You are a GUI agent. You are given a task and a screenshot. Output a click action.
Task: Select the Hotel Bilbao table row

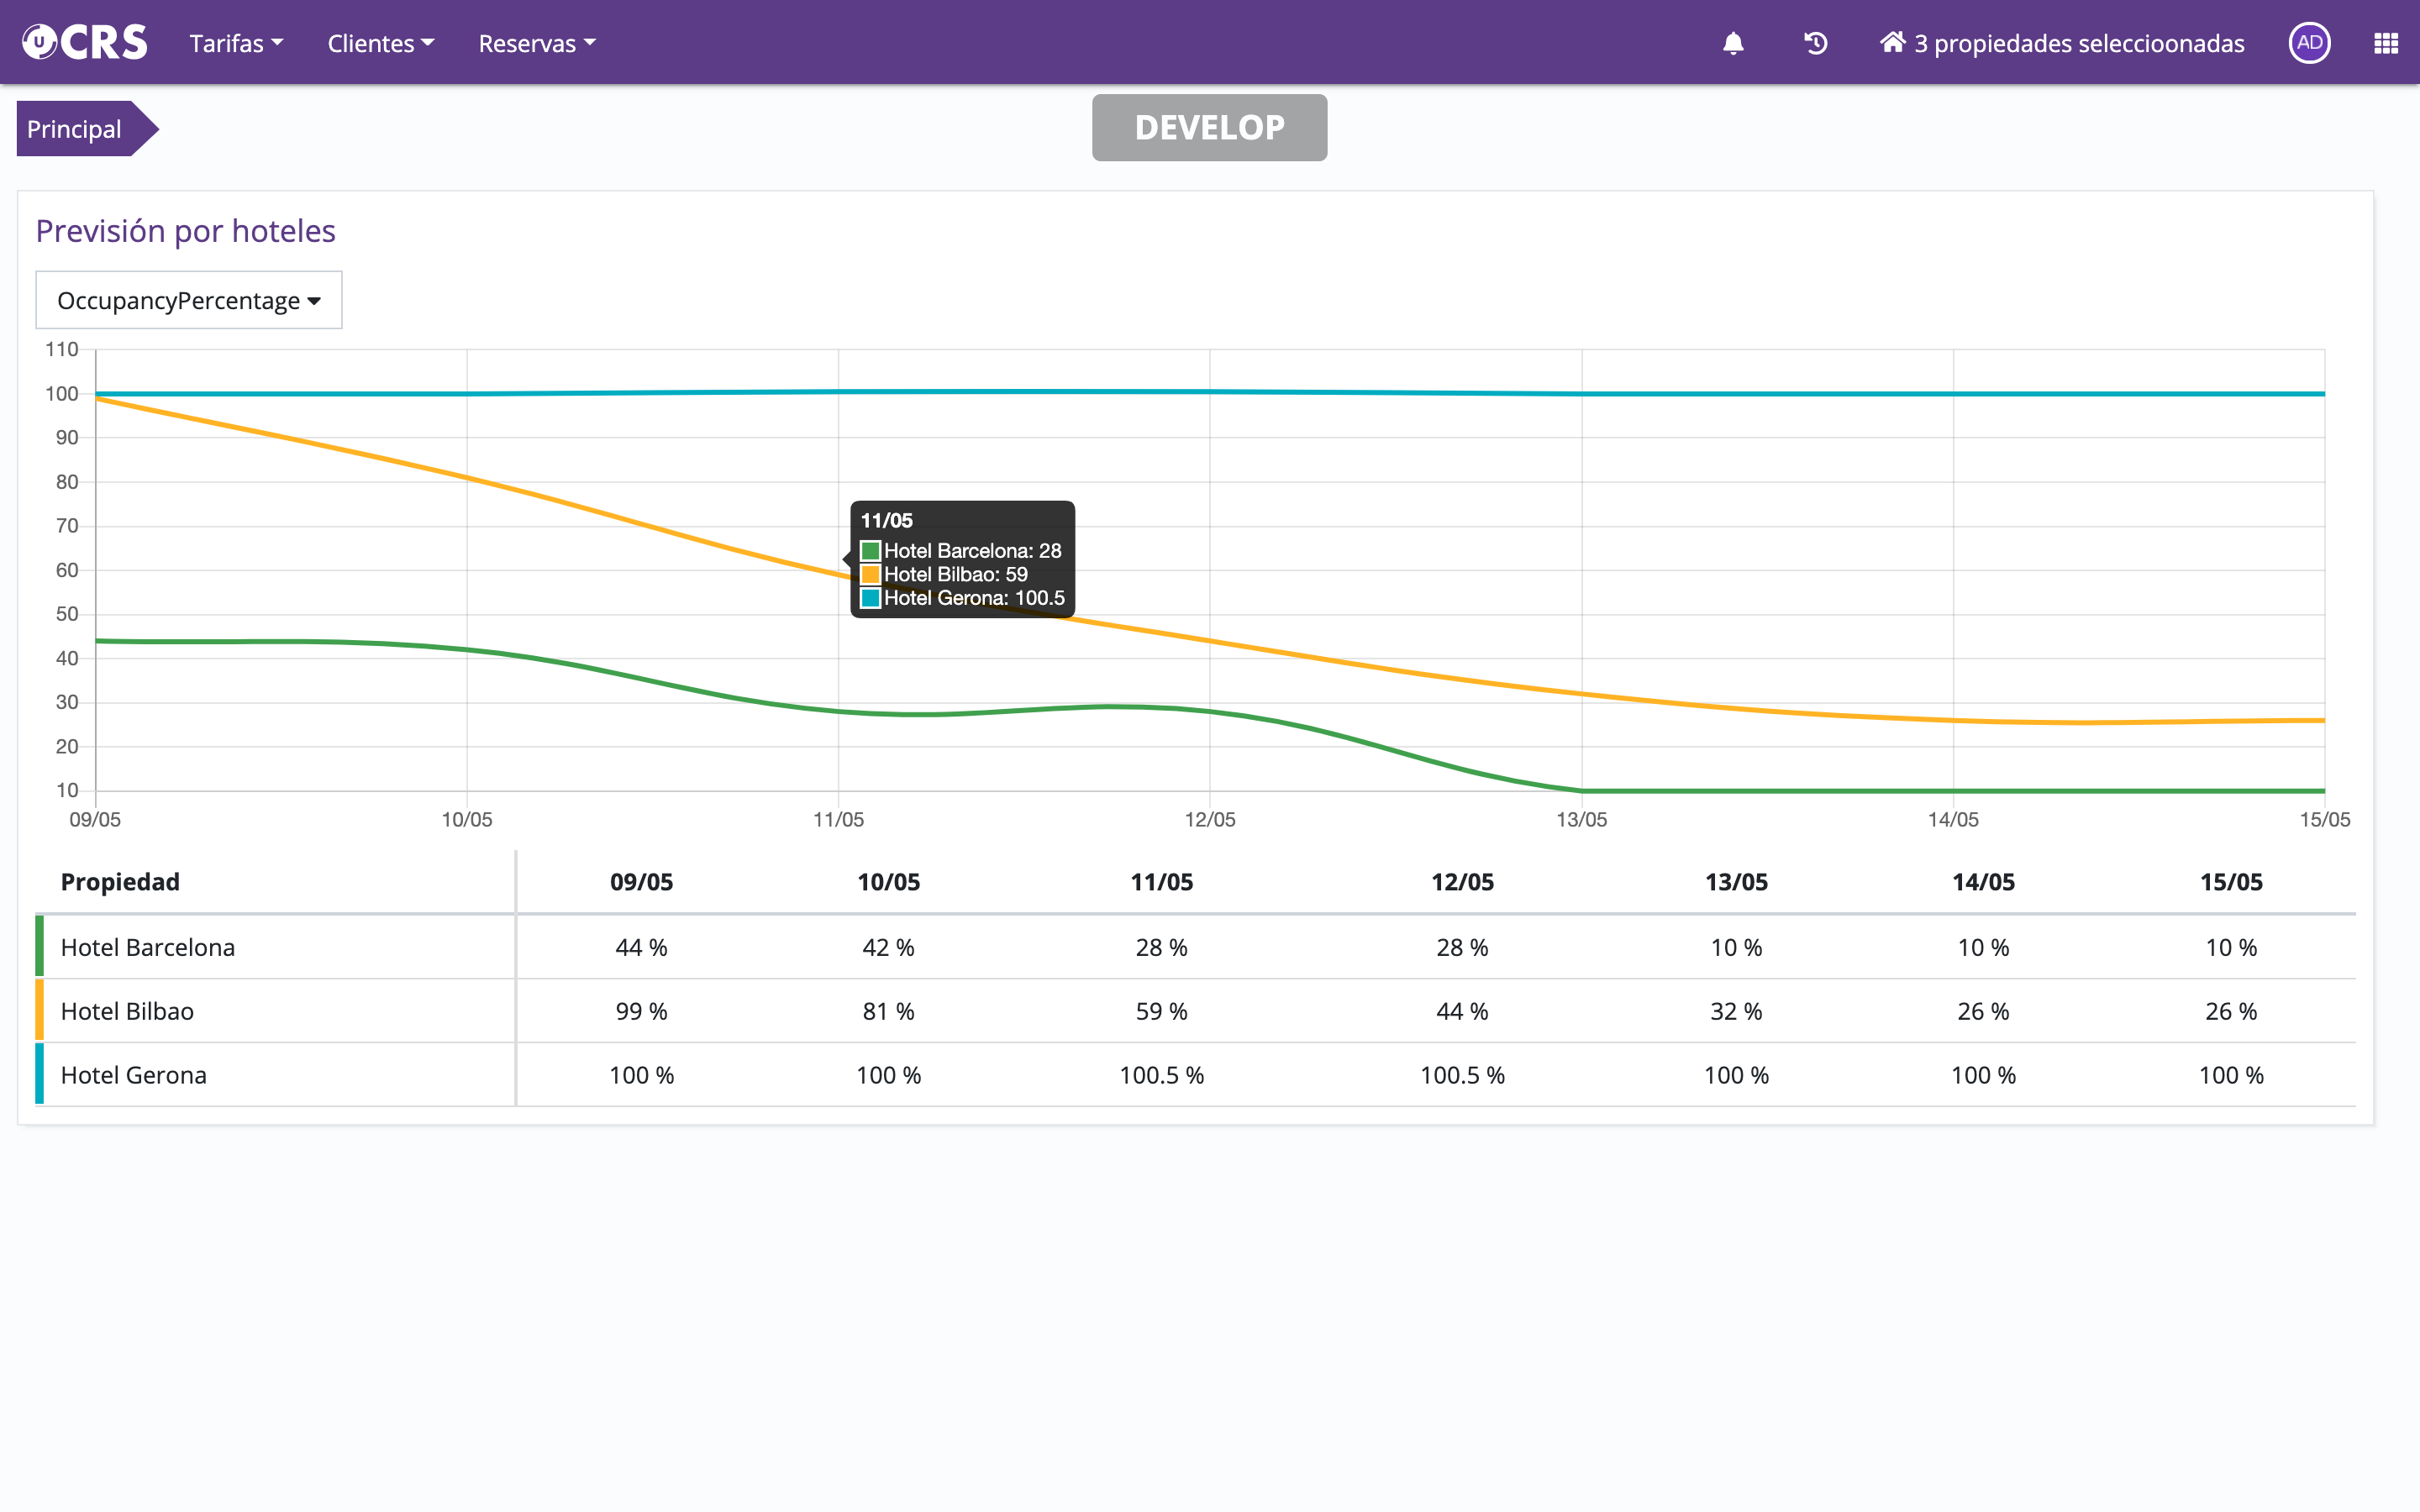click(127, 1011)
